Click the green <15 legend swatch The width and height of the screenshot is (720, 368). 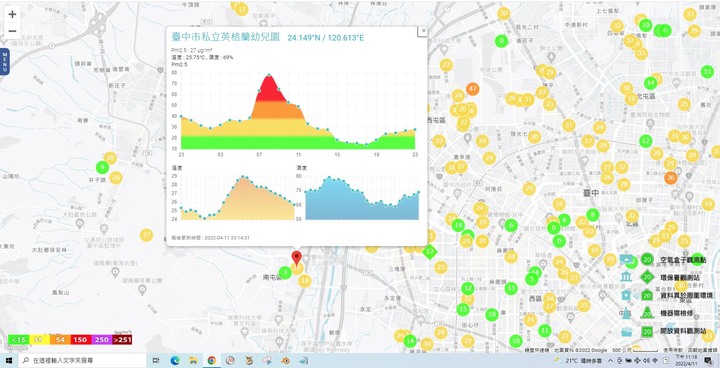(18, 340)
